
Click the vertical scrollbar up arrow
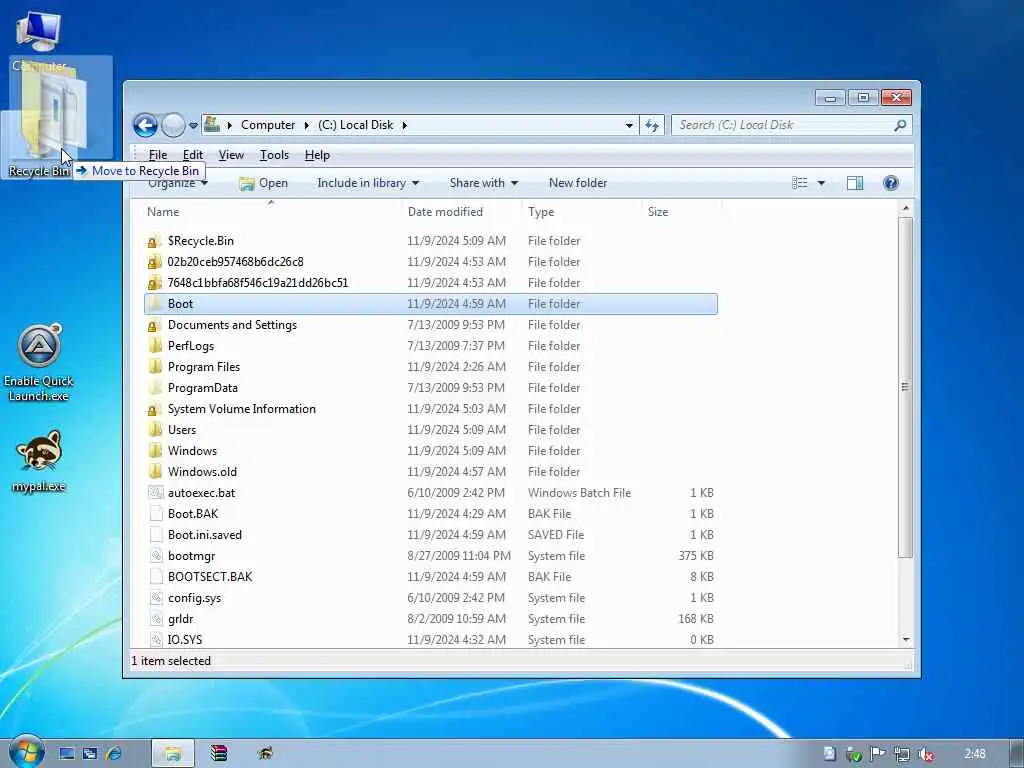pos(905,208)
